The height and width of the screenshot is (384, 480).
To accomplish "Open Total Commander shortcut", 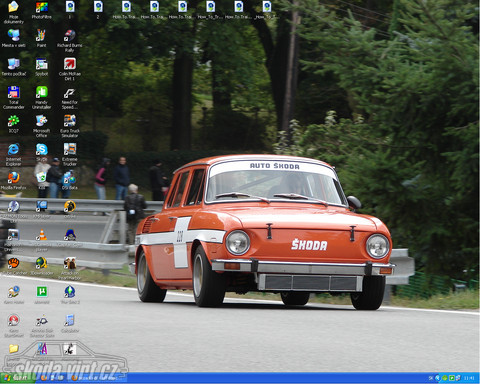I will 13,92.
